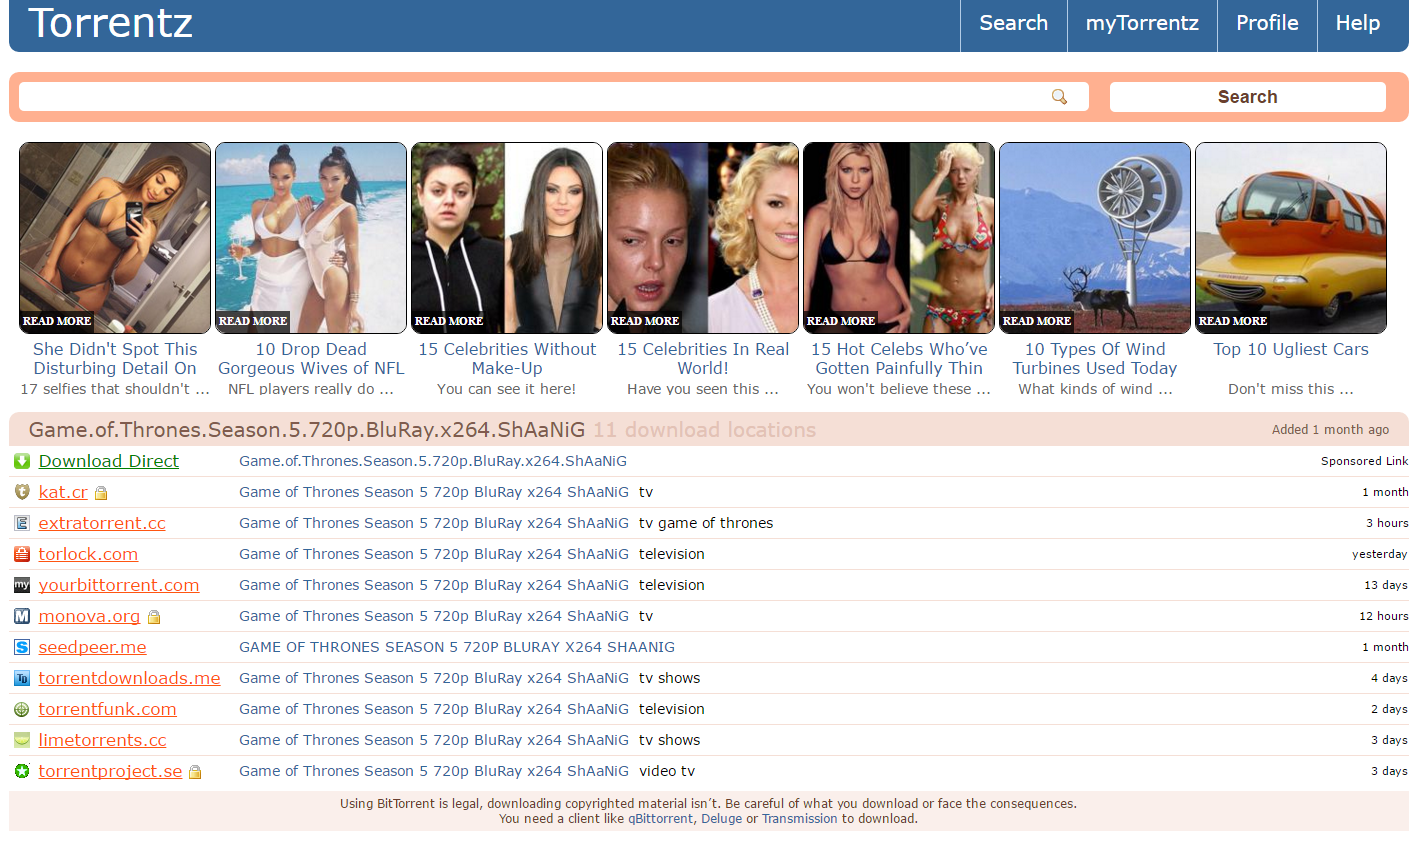1417x841 pixels.
Task: Click the Deluge client link
Action: [721, 819]
